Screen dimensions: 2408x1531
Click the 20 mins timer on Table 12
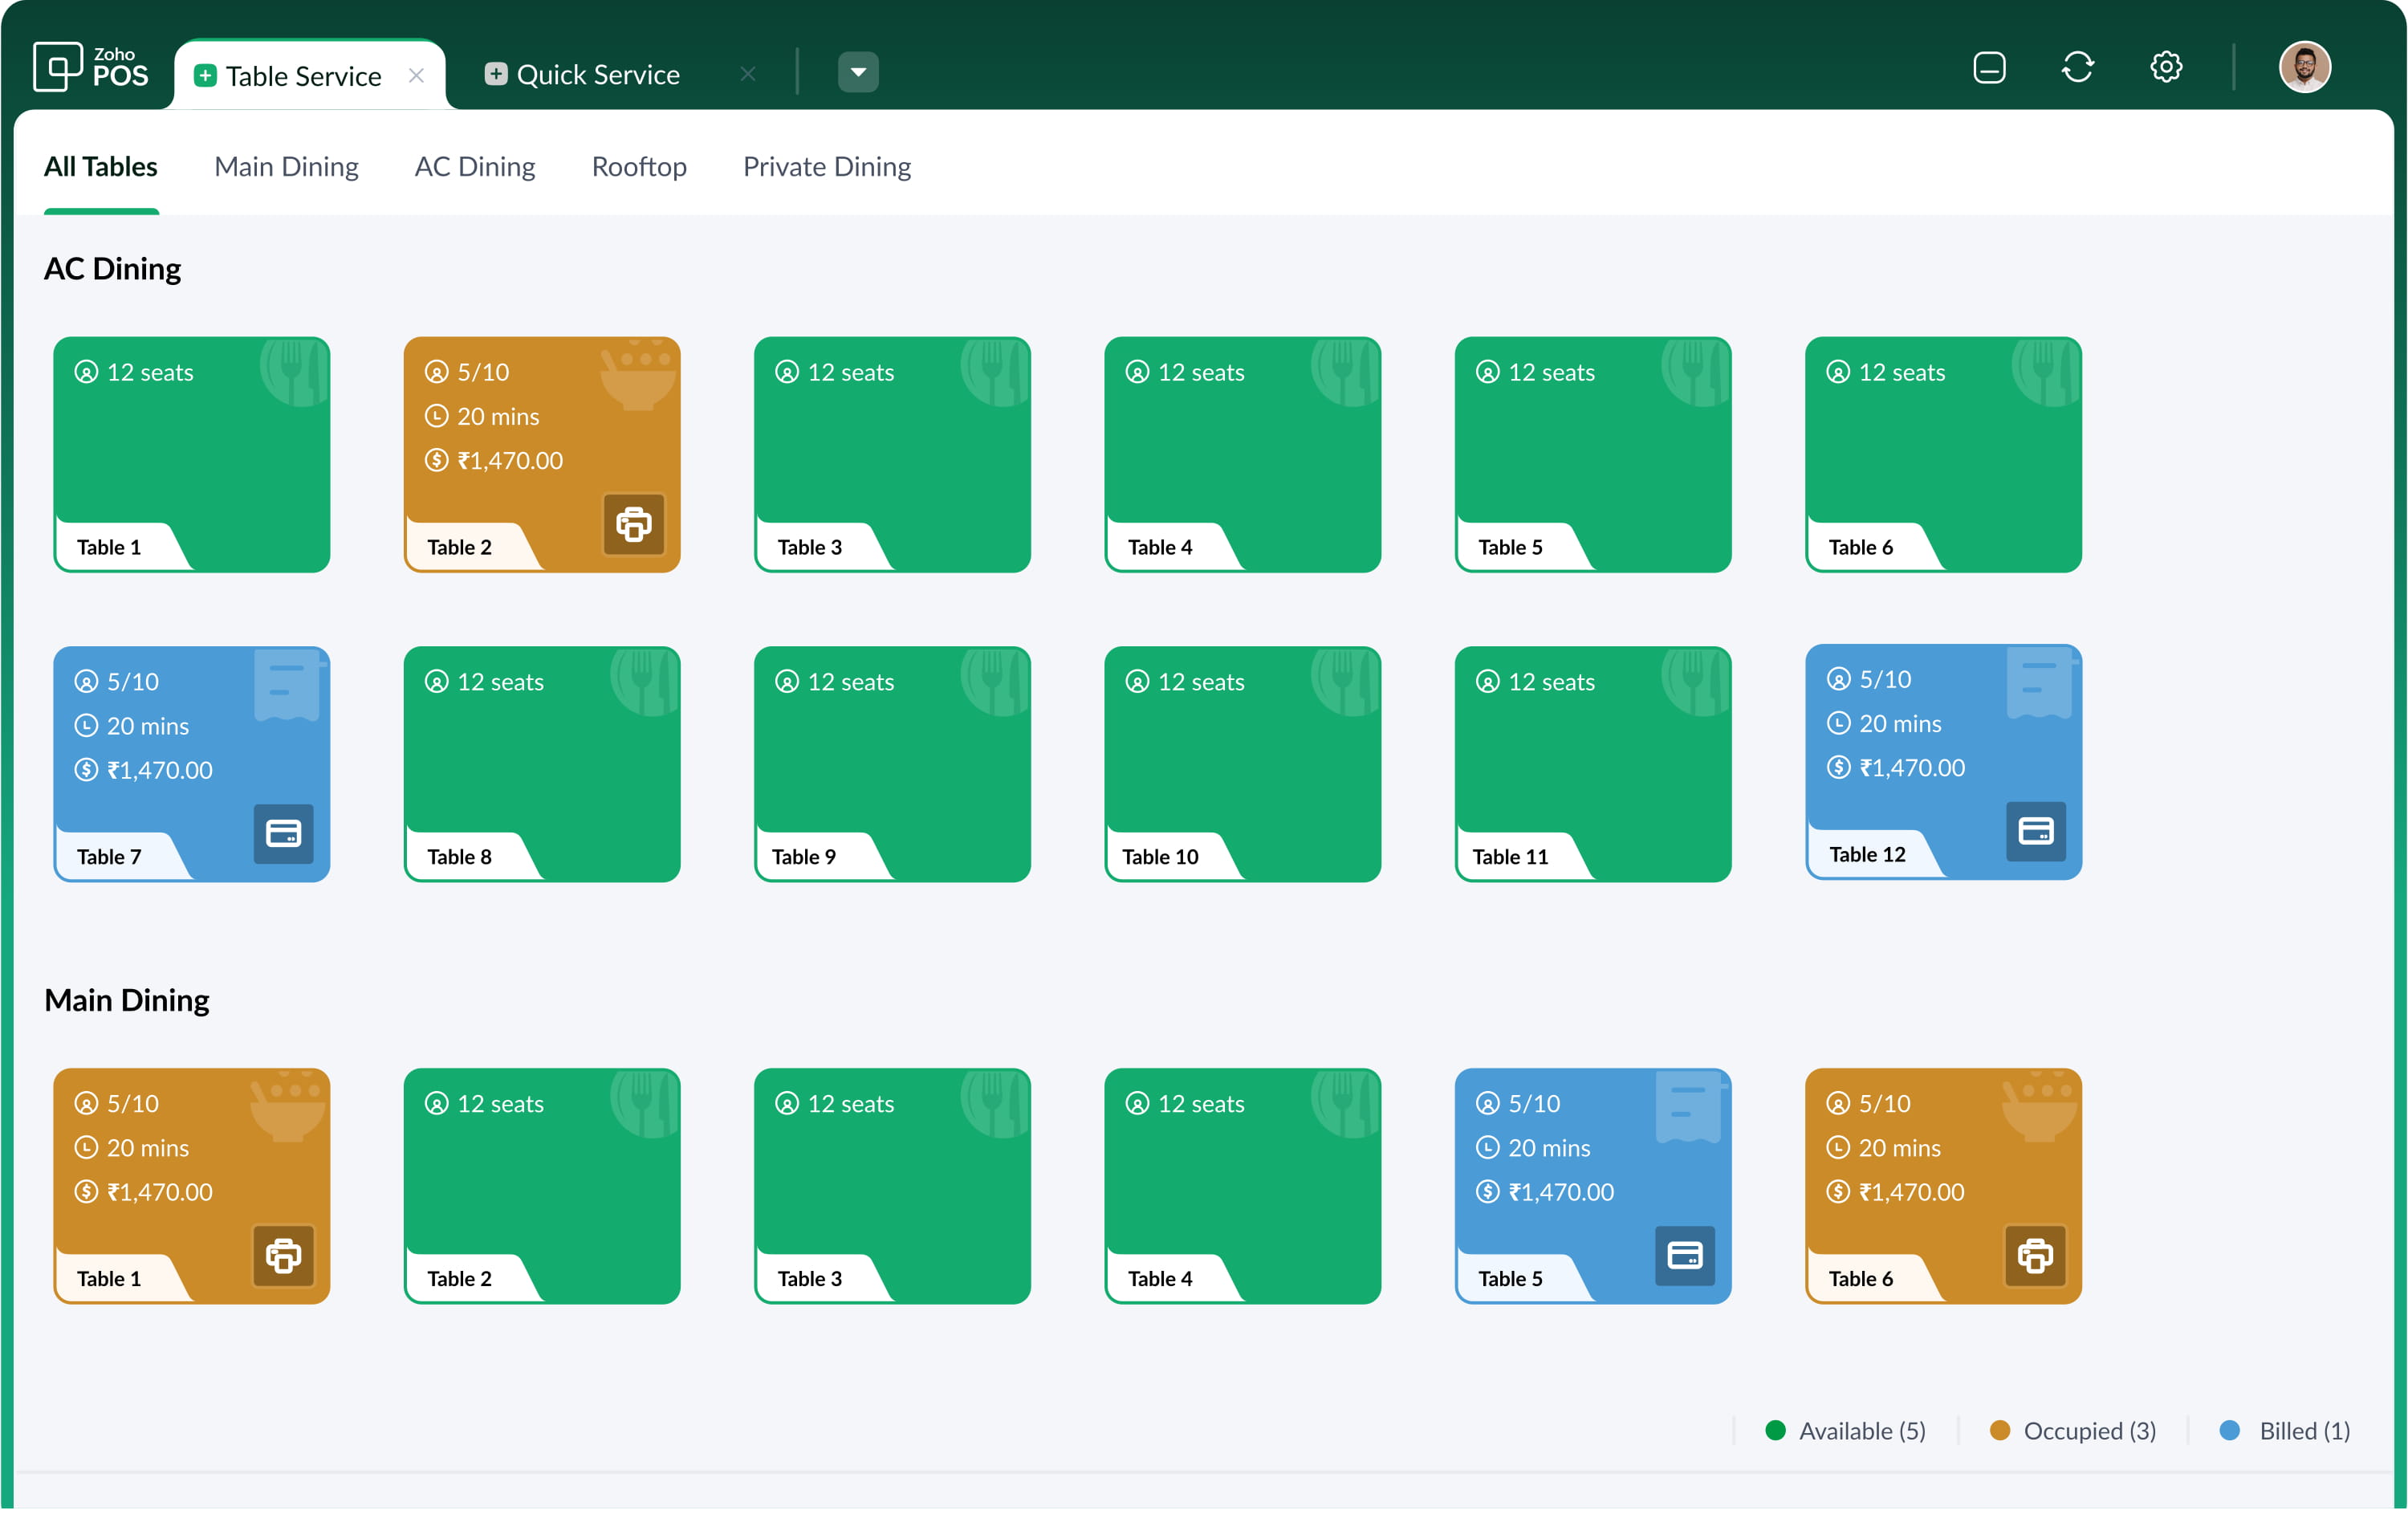[x=1899, y=724]
